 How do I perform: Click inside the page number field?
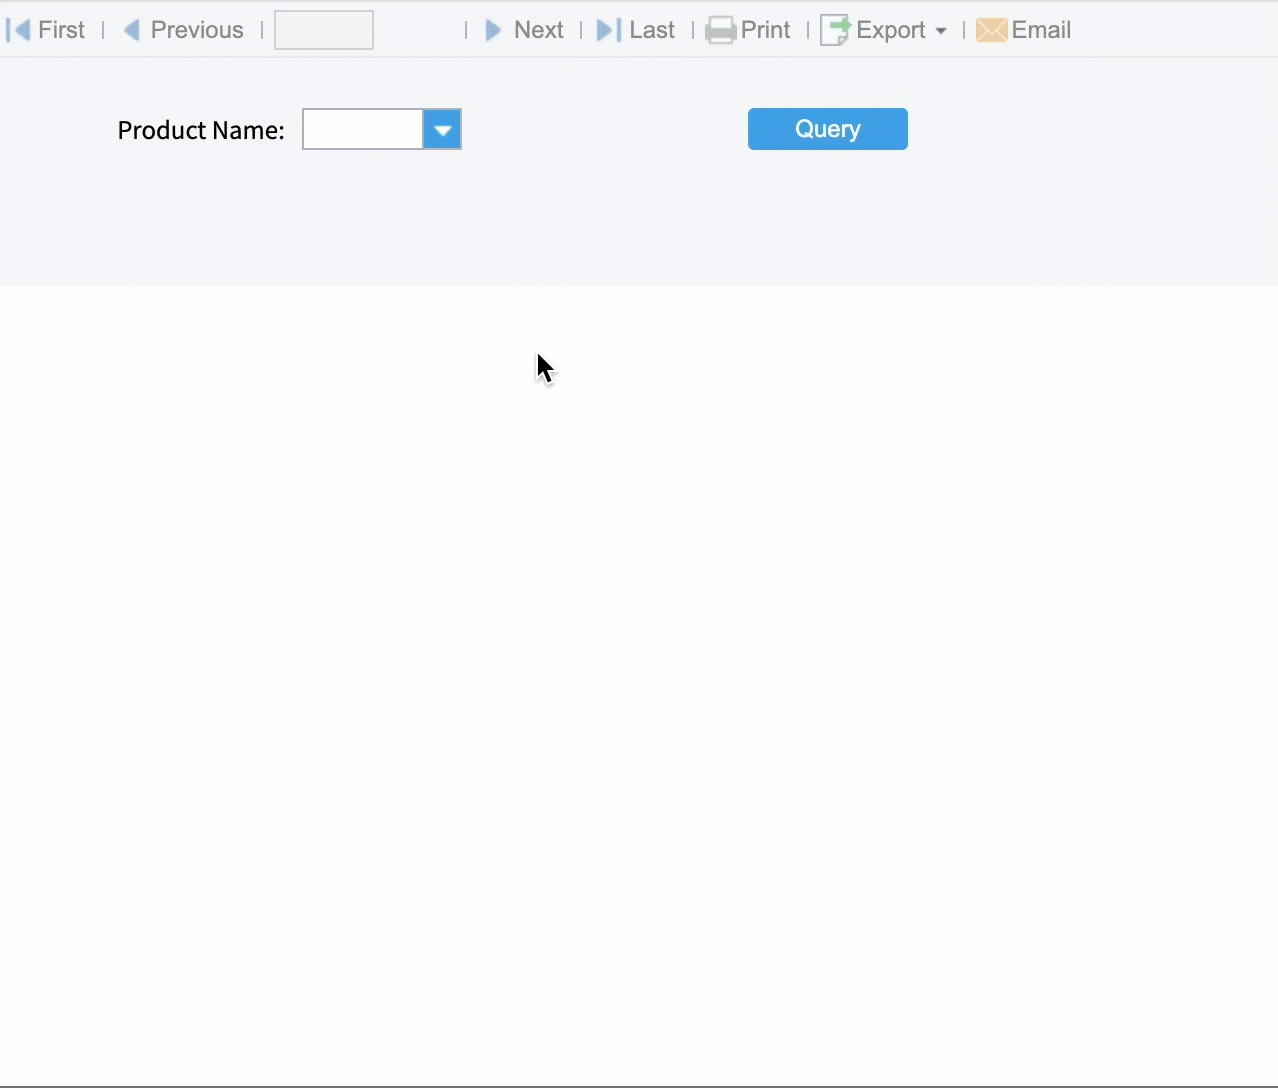322,29
